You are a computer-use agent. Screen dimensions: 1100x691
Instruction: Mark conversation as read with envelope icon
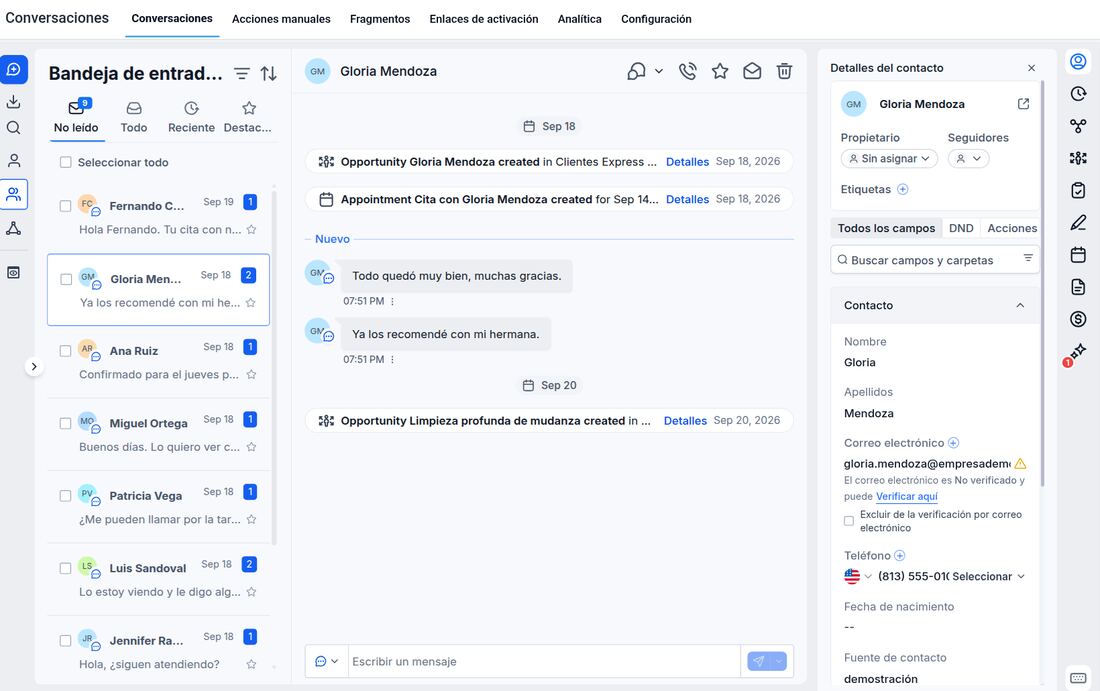point(752,71)
